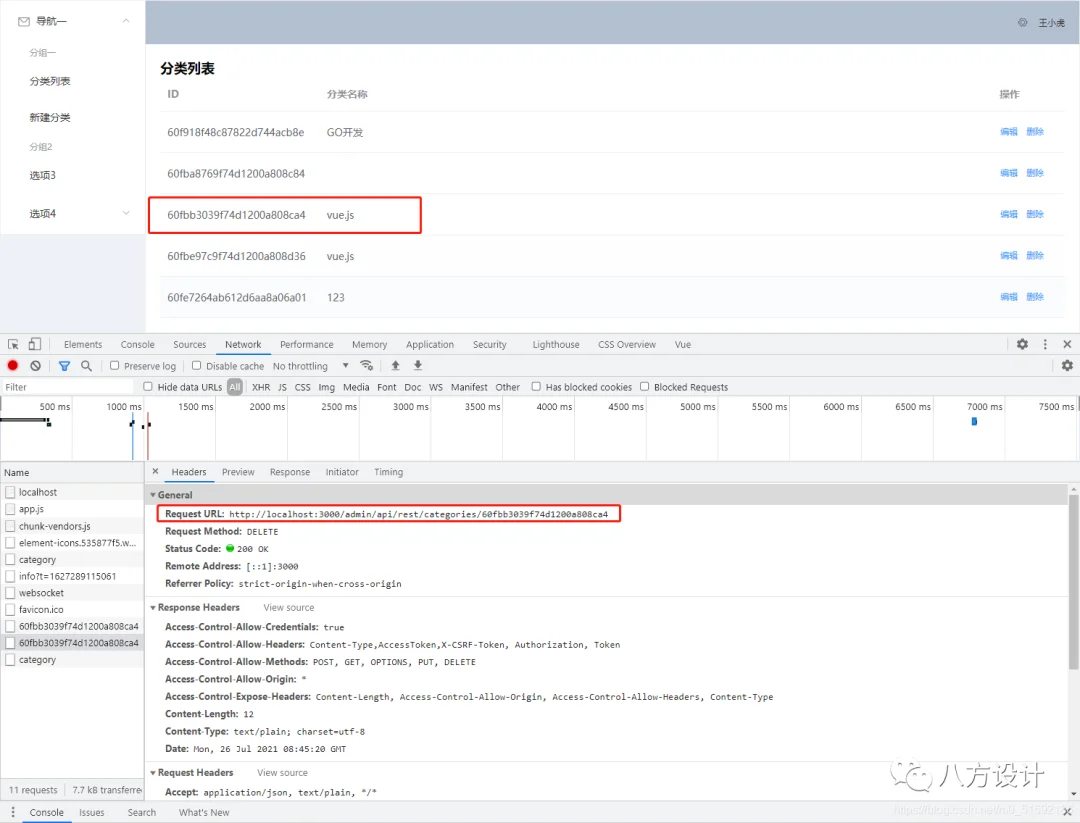This screenshot has height=823, width=1080.
Task: Close the request details pane
Action: tap(155, 471)
